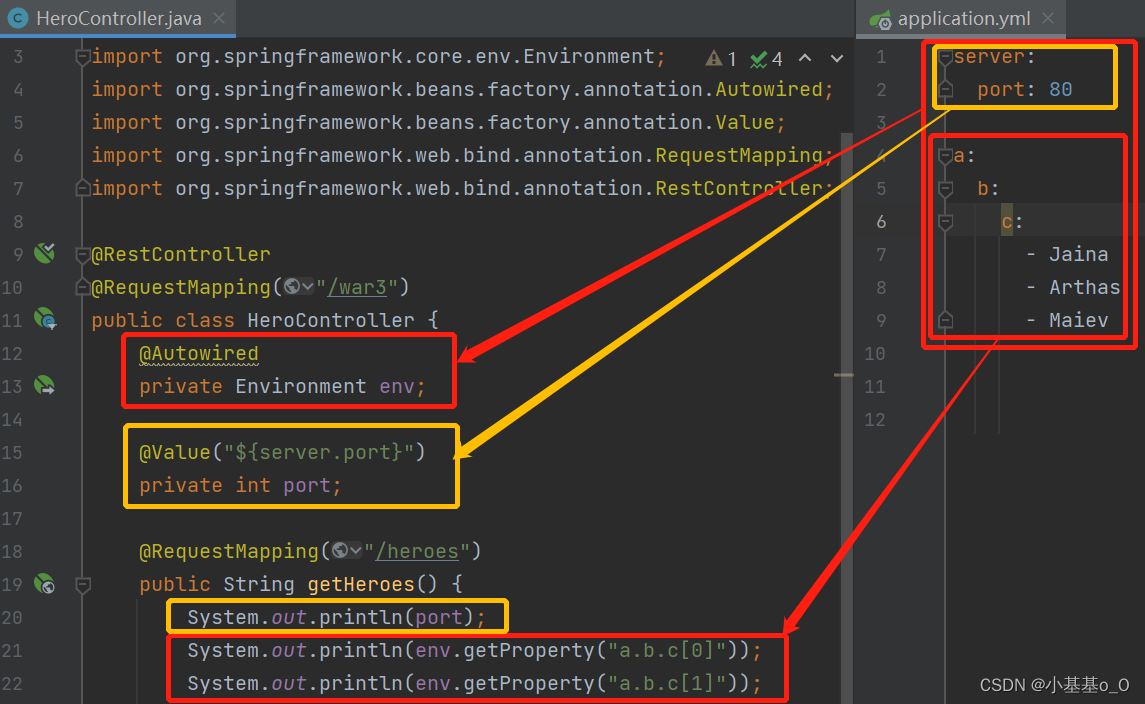Switch to the application.yml tab
Screen dimensions: 1145x704
[x=960, y=18]
